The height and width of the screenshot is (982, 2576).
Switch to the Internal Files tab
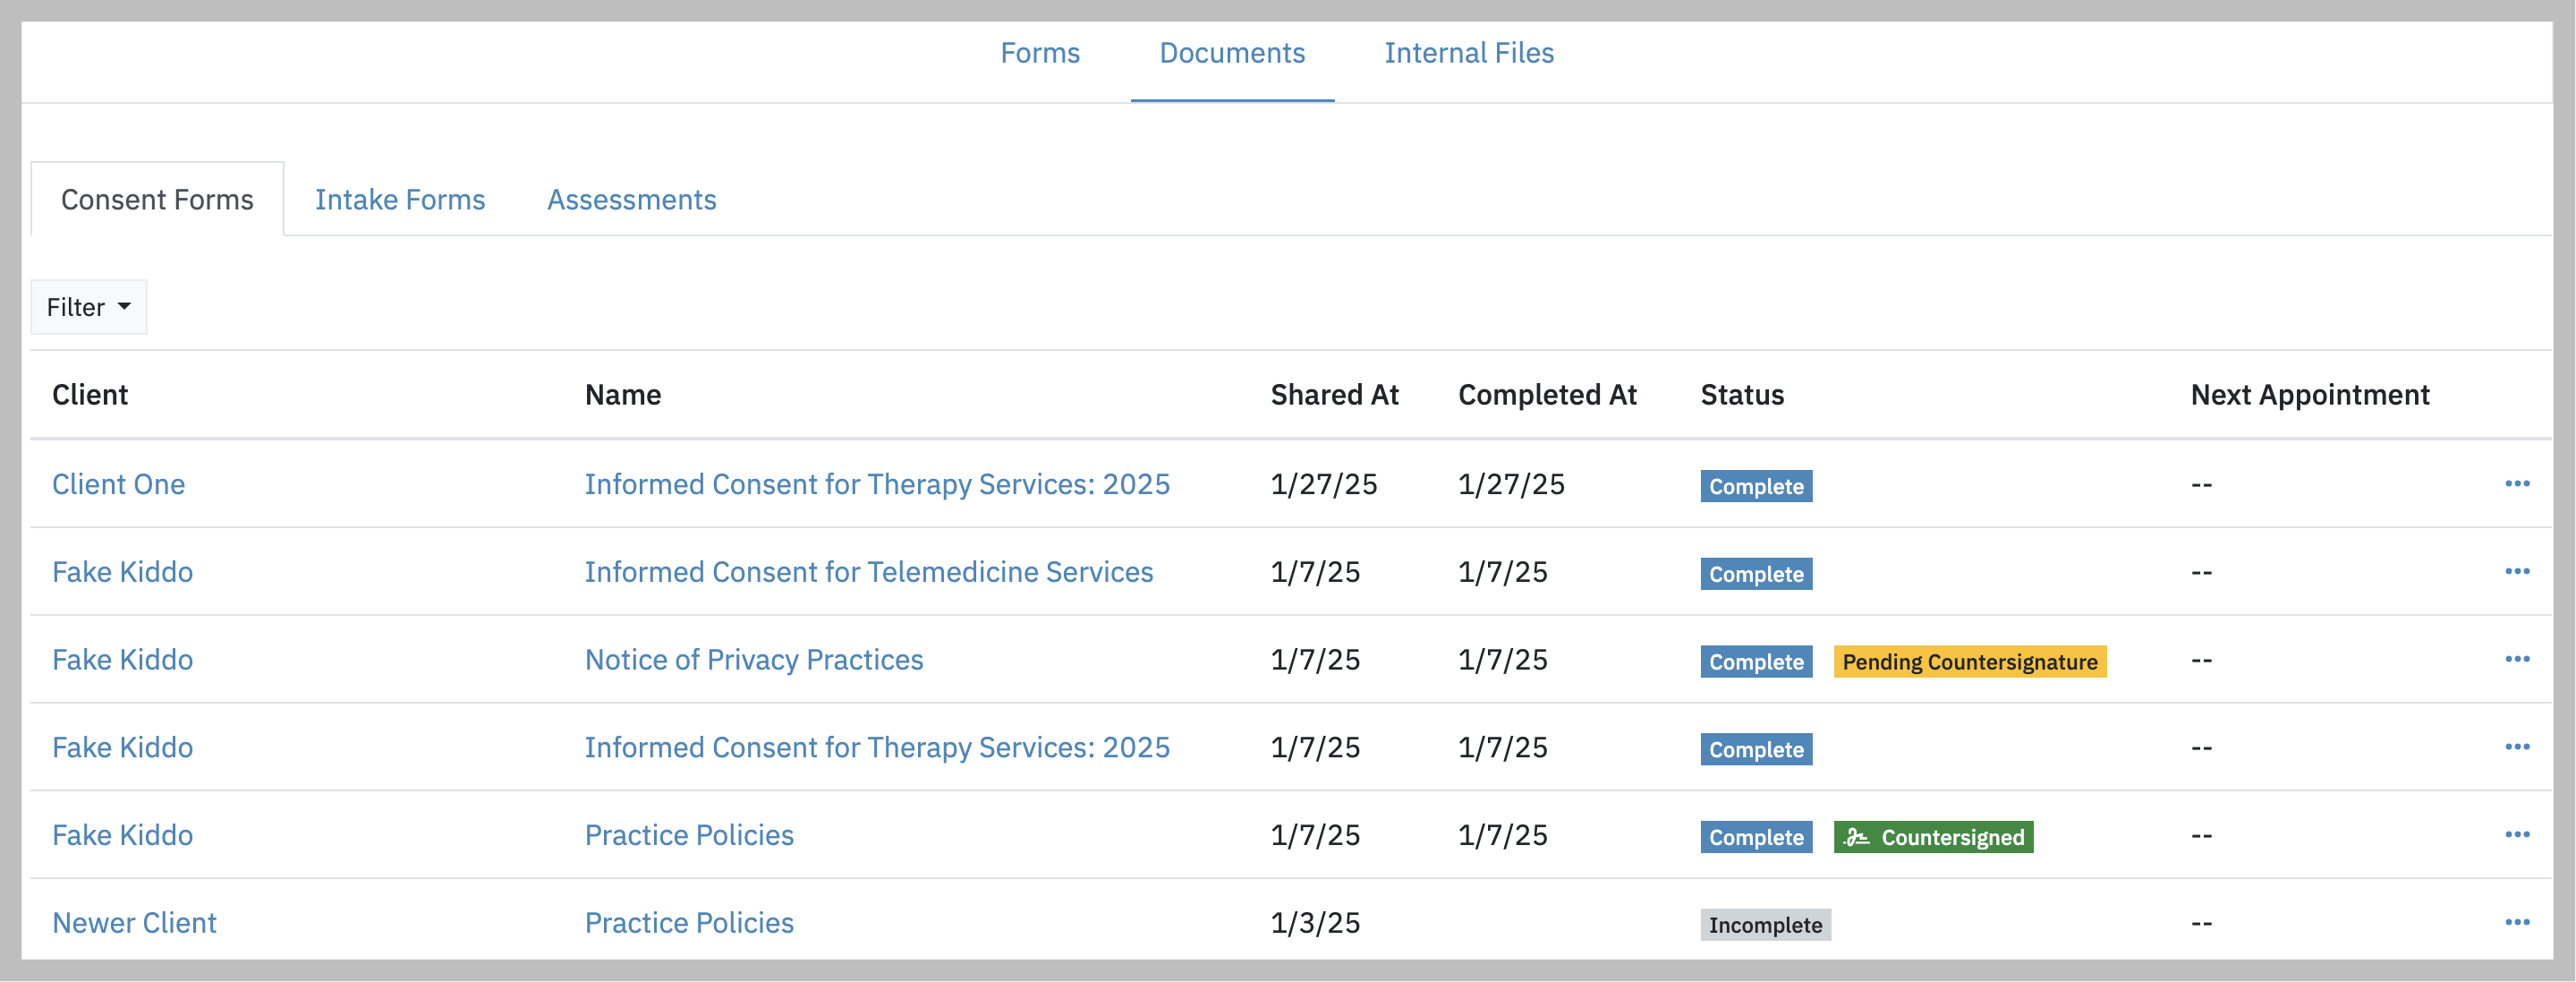tap(1469, 53)
